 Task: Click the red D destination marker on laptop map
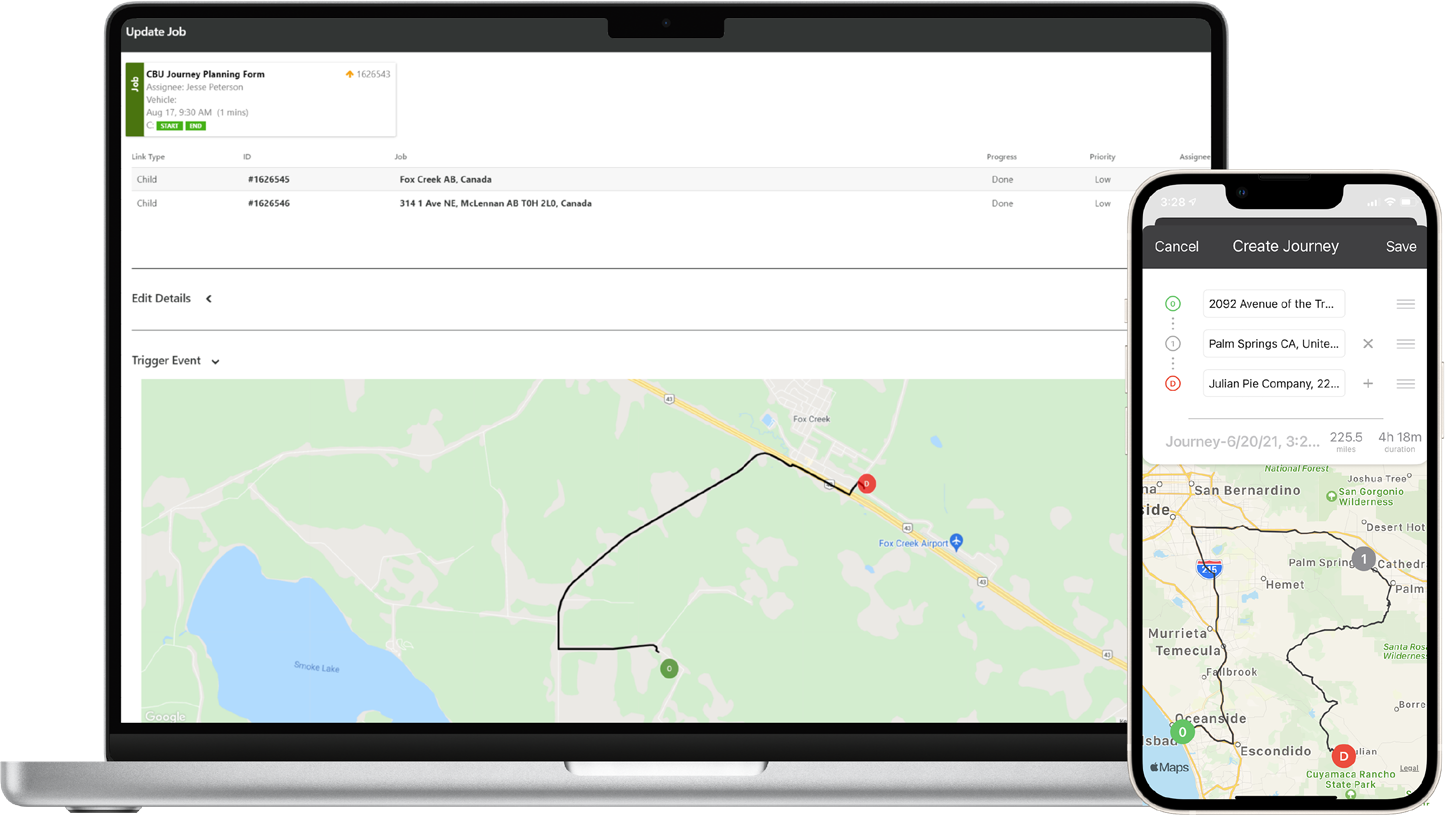[867, 484]
